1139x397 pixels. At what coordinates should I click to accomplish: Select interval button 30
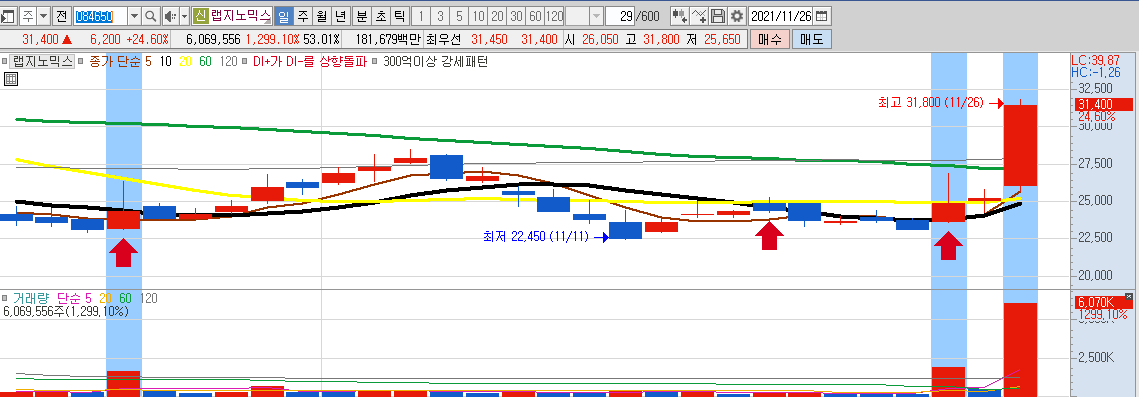tap(516, 15)
